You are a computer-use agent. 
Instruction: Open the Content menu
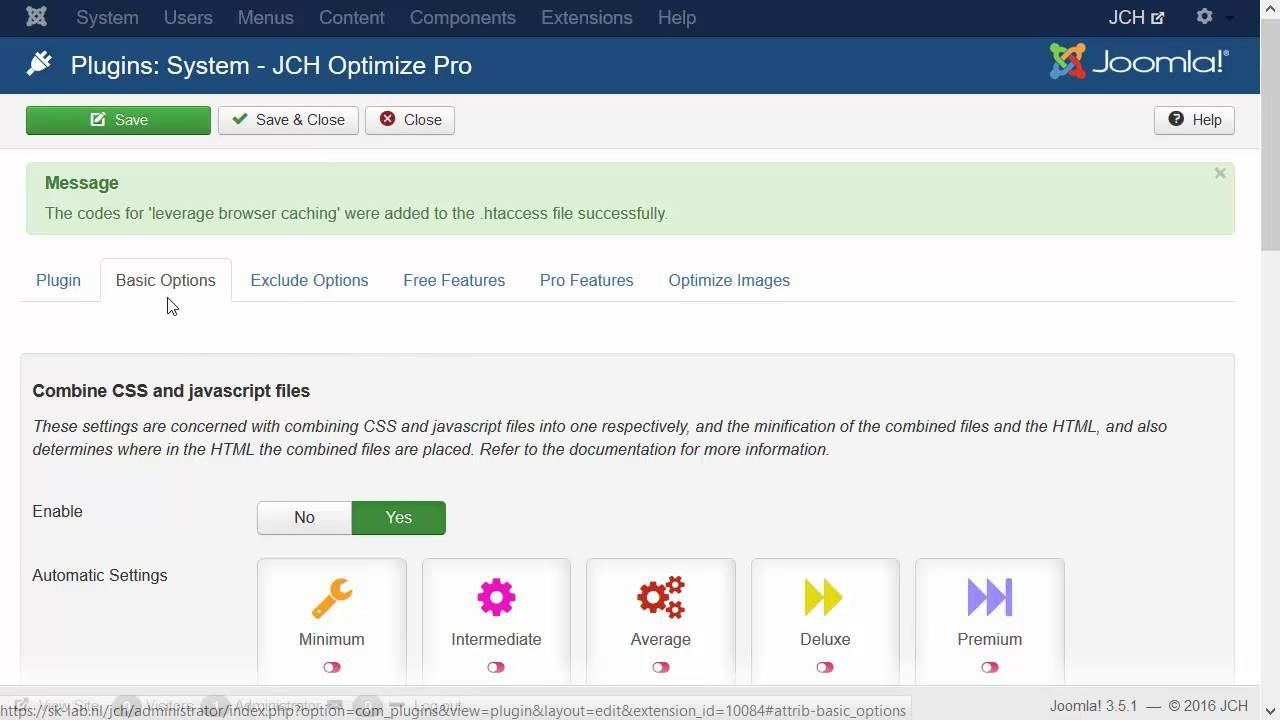(x=352, y=17)
